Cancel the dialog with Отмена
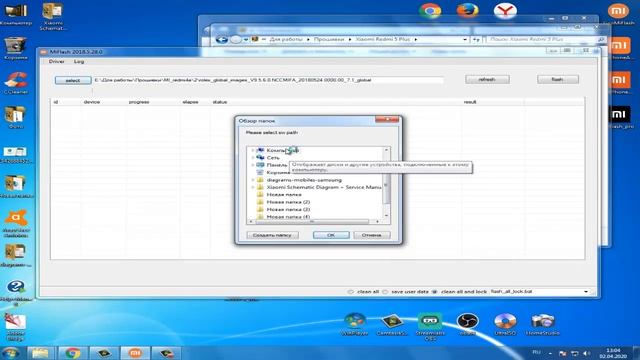This screenshot has width=640, height=360. [x=371, y=235]
